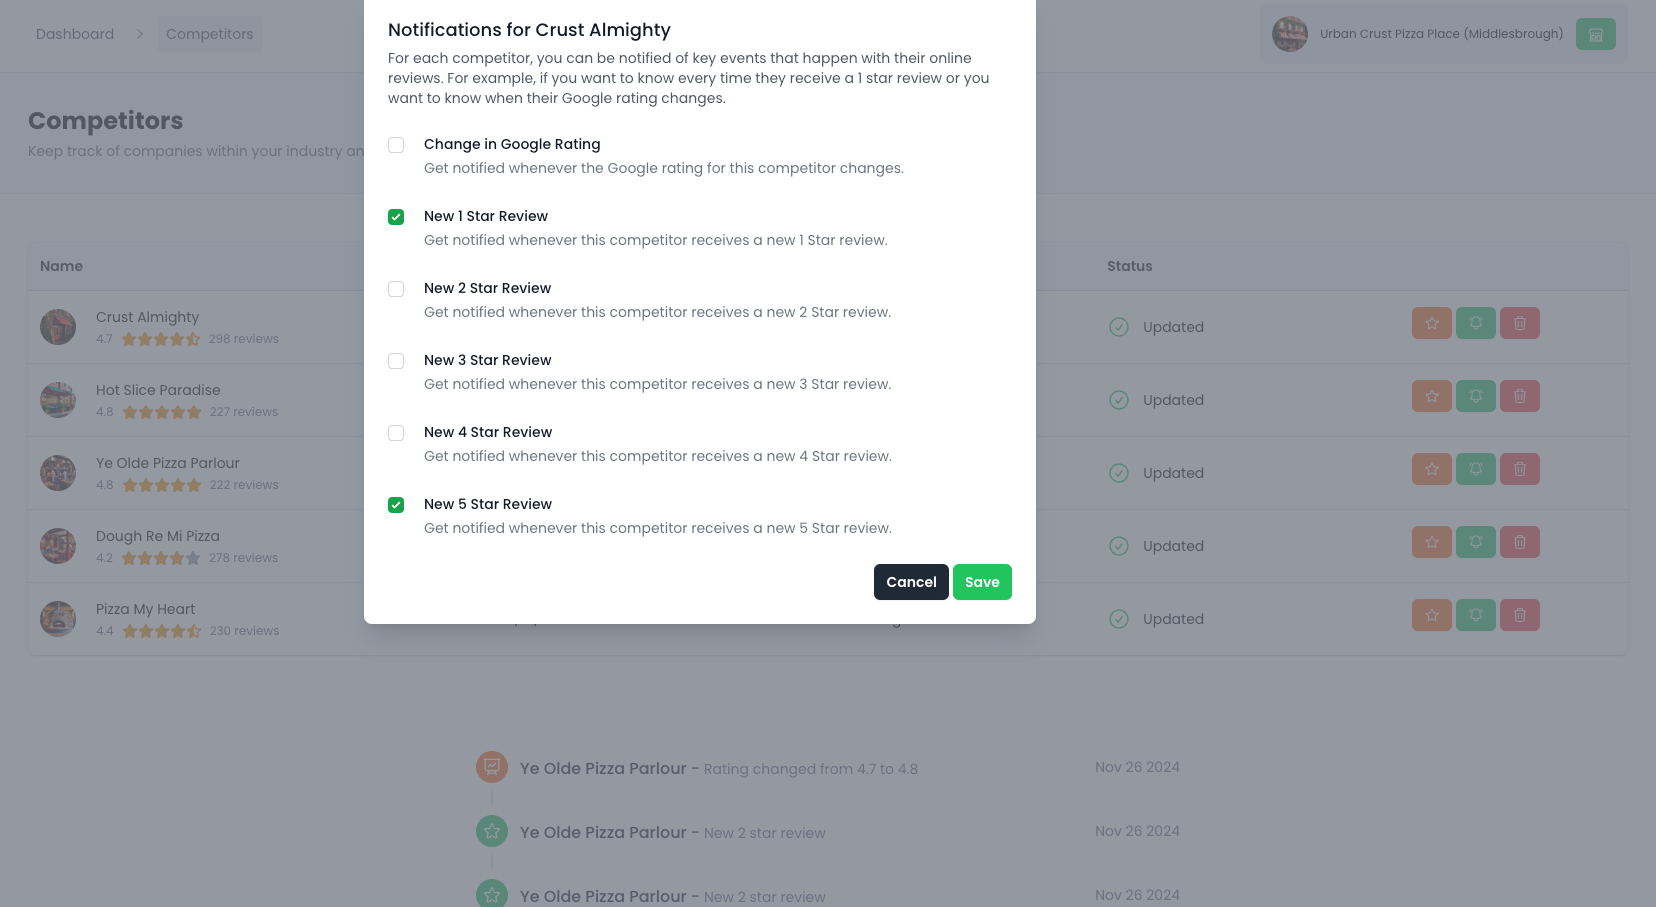
Task: Click the star button for Dough Re Mi Pizza
Action: pyautogui.click(x=1431, y=542)
